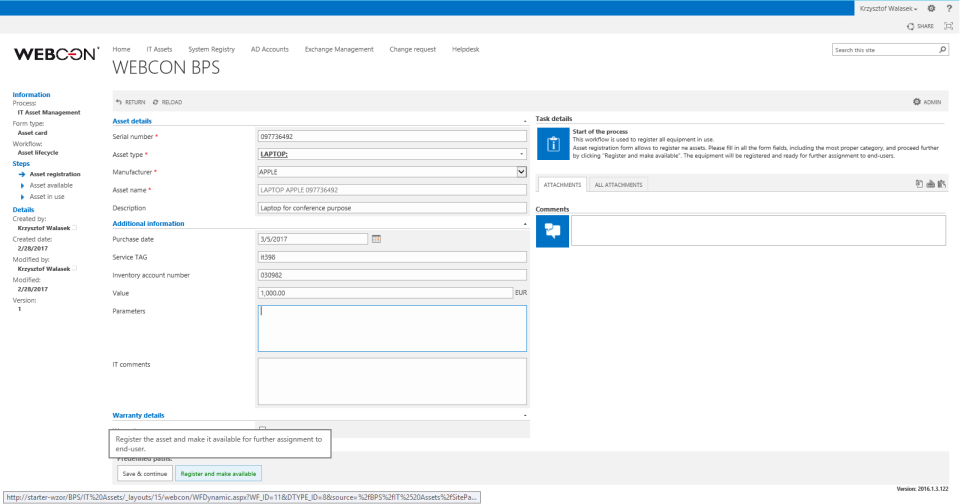Click the 'Asset registration' step text

(x=55, y=175)
